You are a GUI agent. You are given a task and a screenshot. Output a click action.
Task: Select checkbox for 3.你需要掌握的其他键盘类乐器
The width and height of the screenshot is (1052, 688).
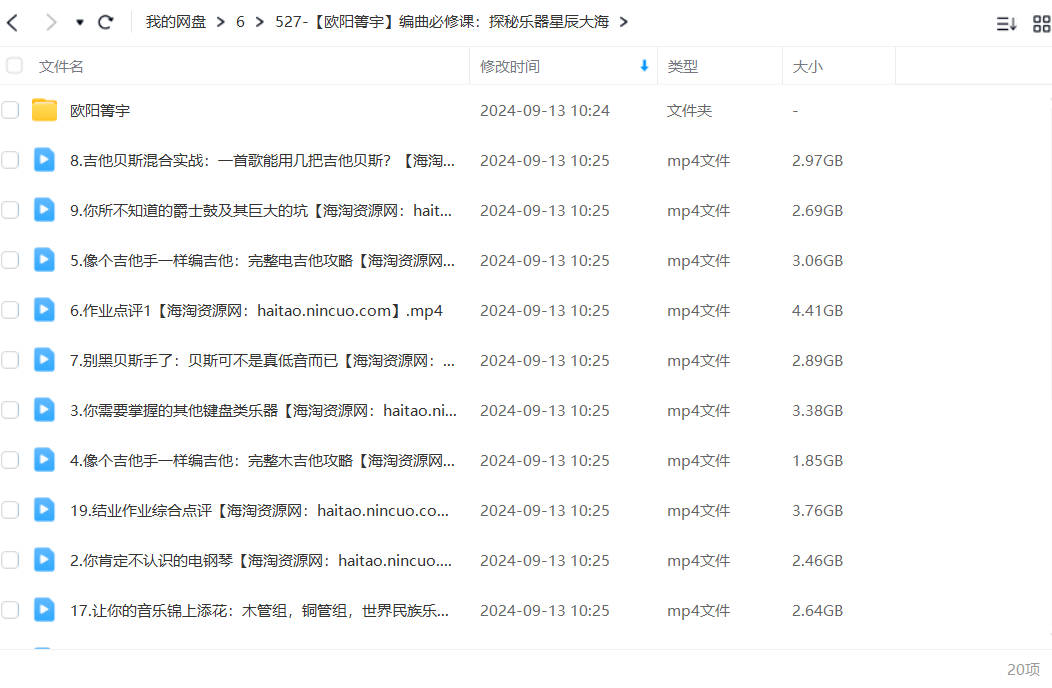click(10, 410)
